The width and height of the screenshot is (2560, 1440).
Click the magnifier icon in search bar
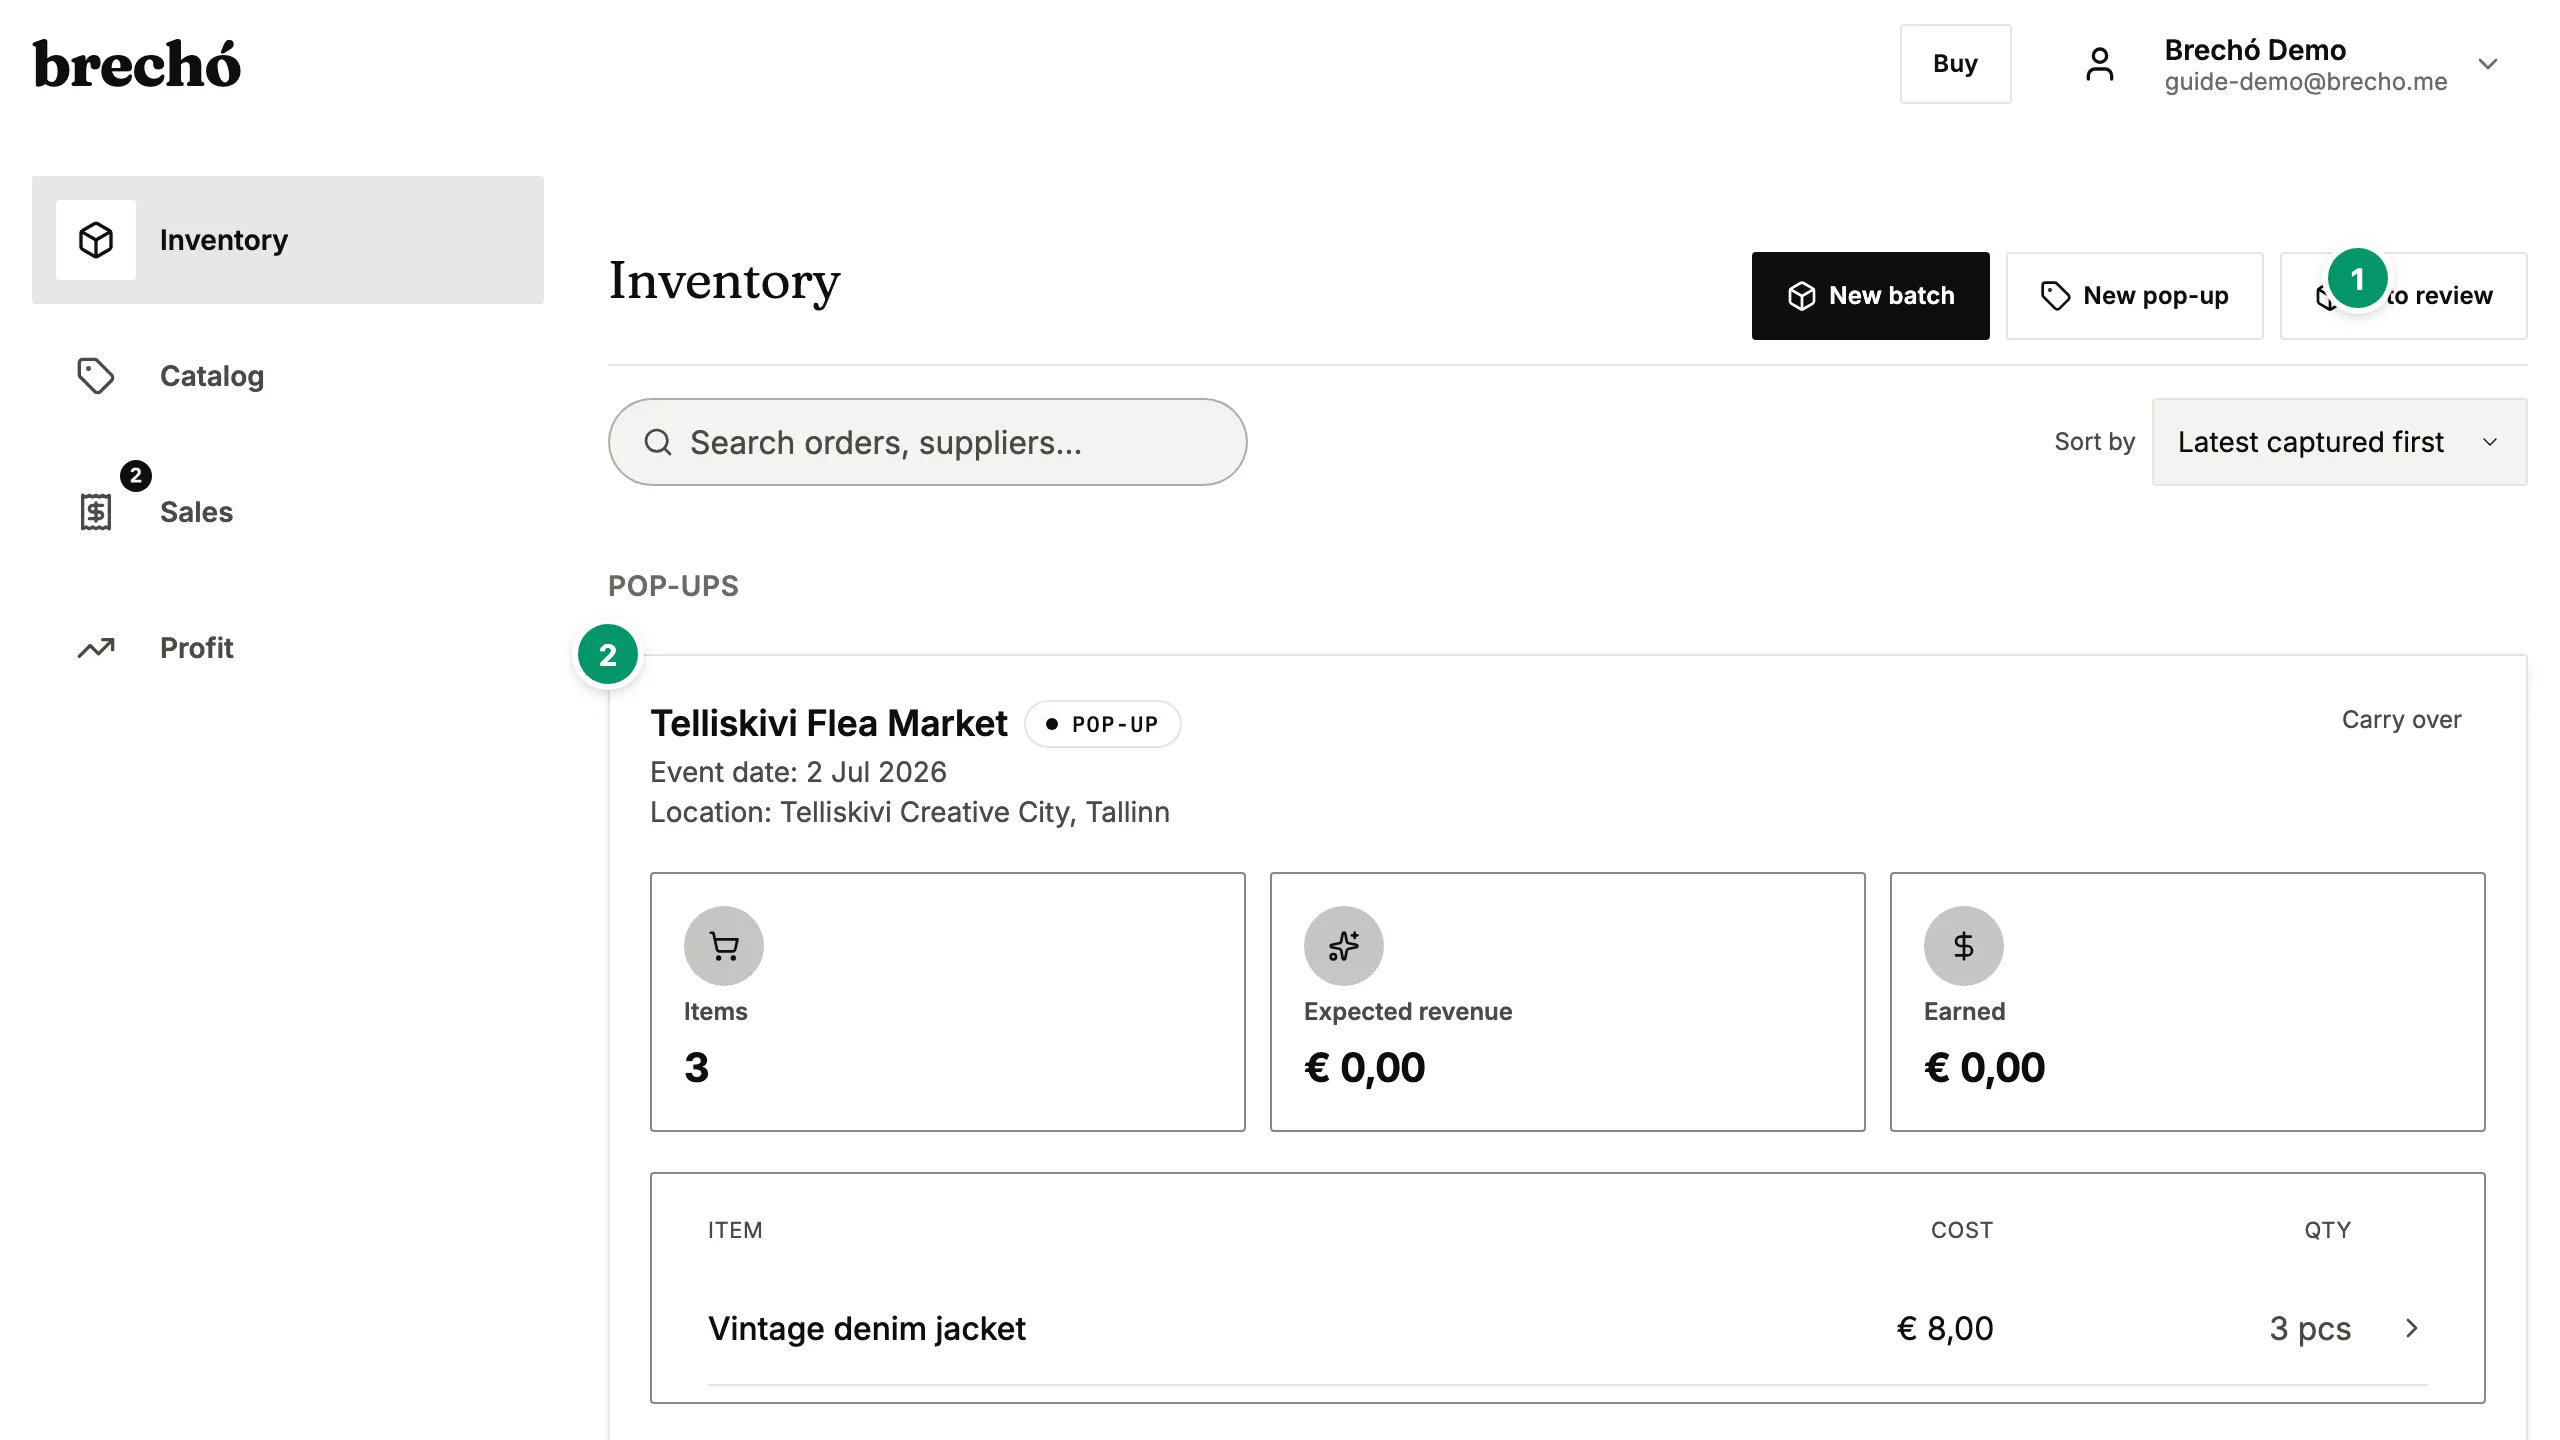click(658, 442)
